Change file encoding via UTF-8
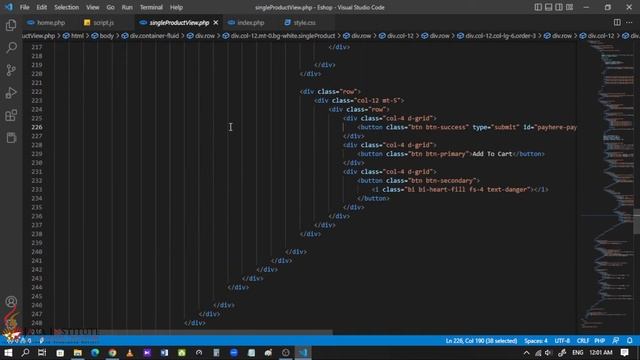This screenshot has width=640, height=360. point(562,340)
